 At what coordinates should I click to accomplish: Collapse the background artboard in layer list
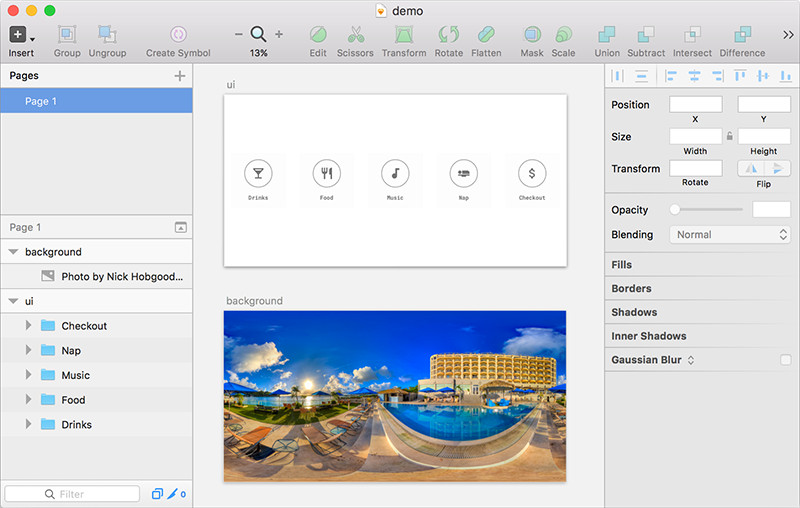point(13,252)
